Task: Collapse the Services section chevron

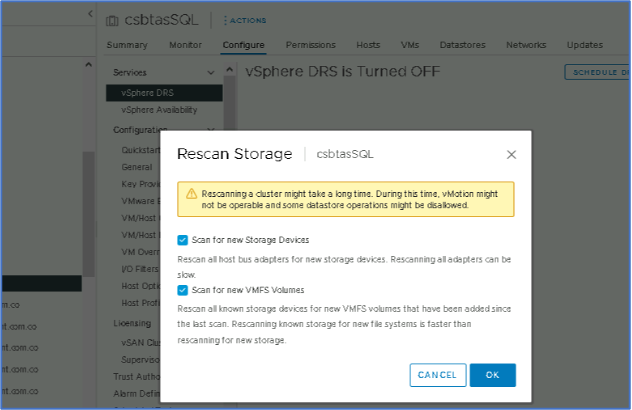Action: (210, 73)
